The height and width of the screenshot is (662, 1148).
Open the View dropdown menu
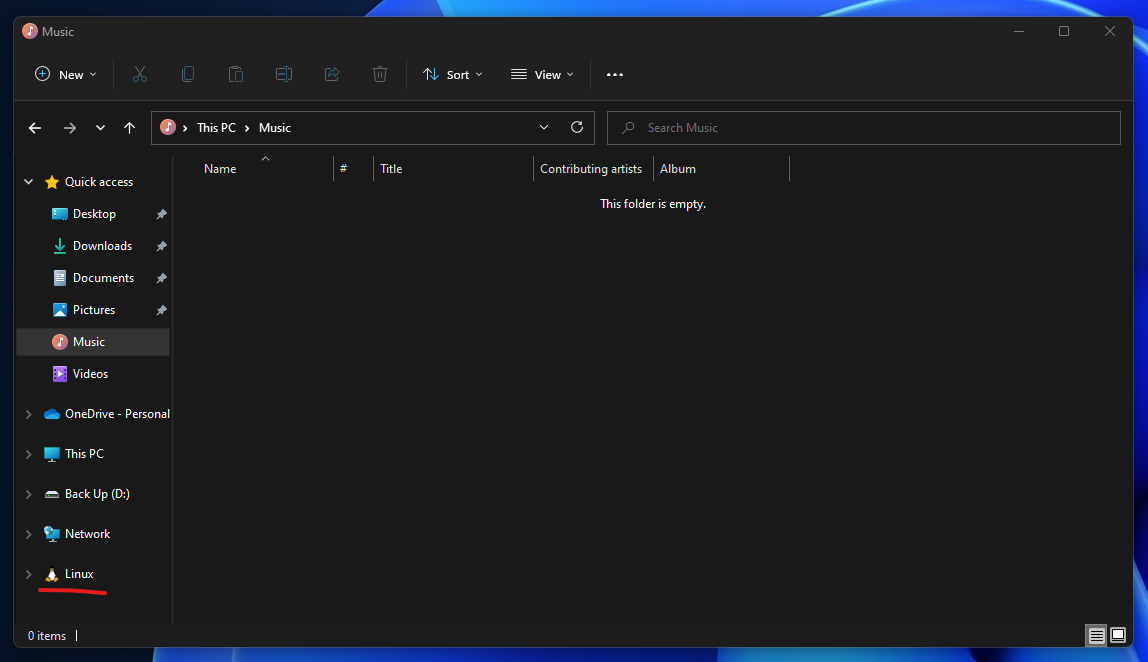tap(542, 75)
